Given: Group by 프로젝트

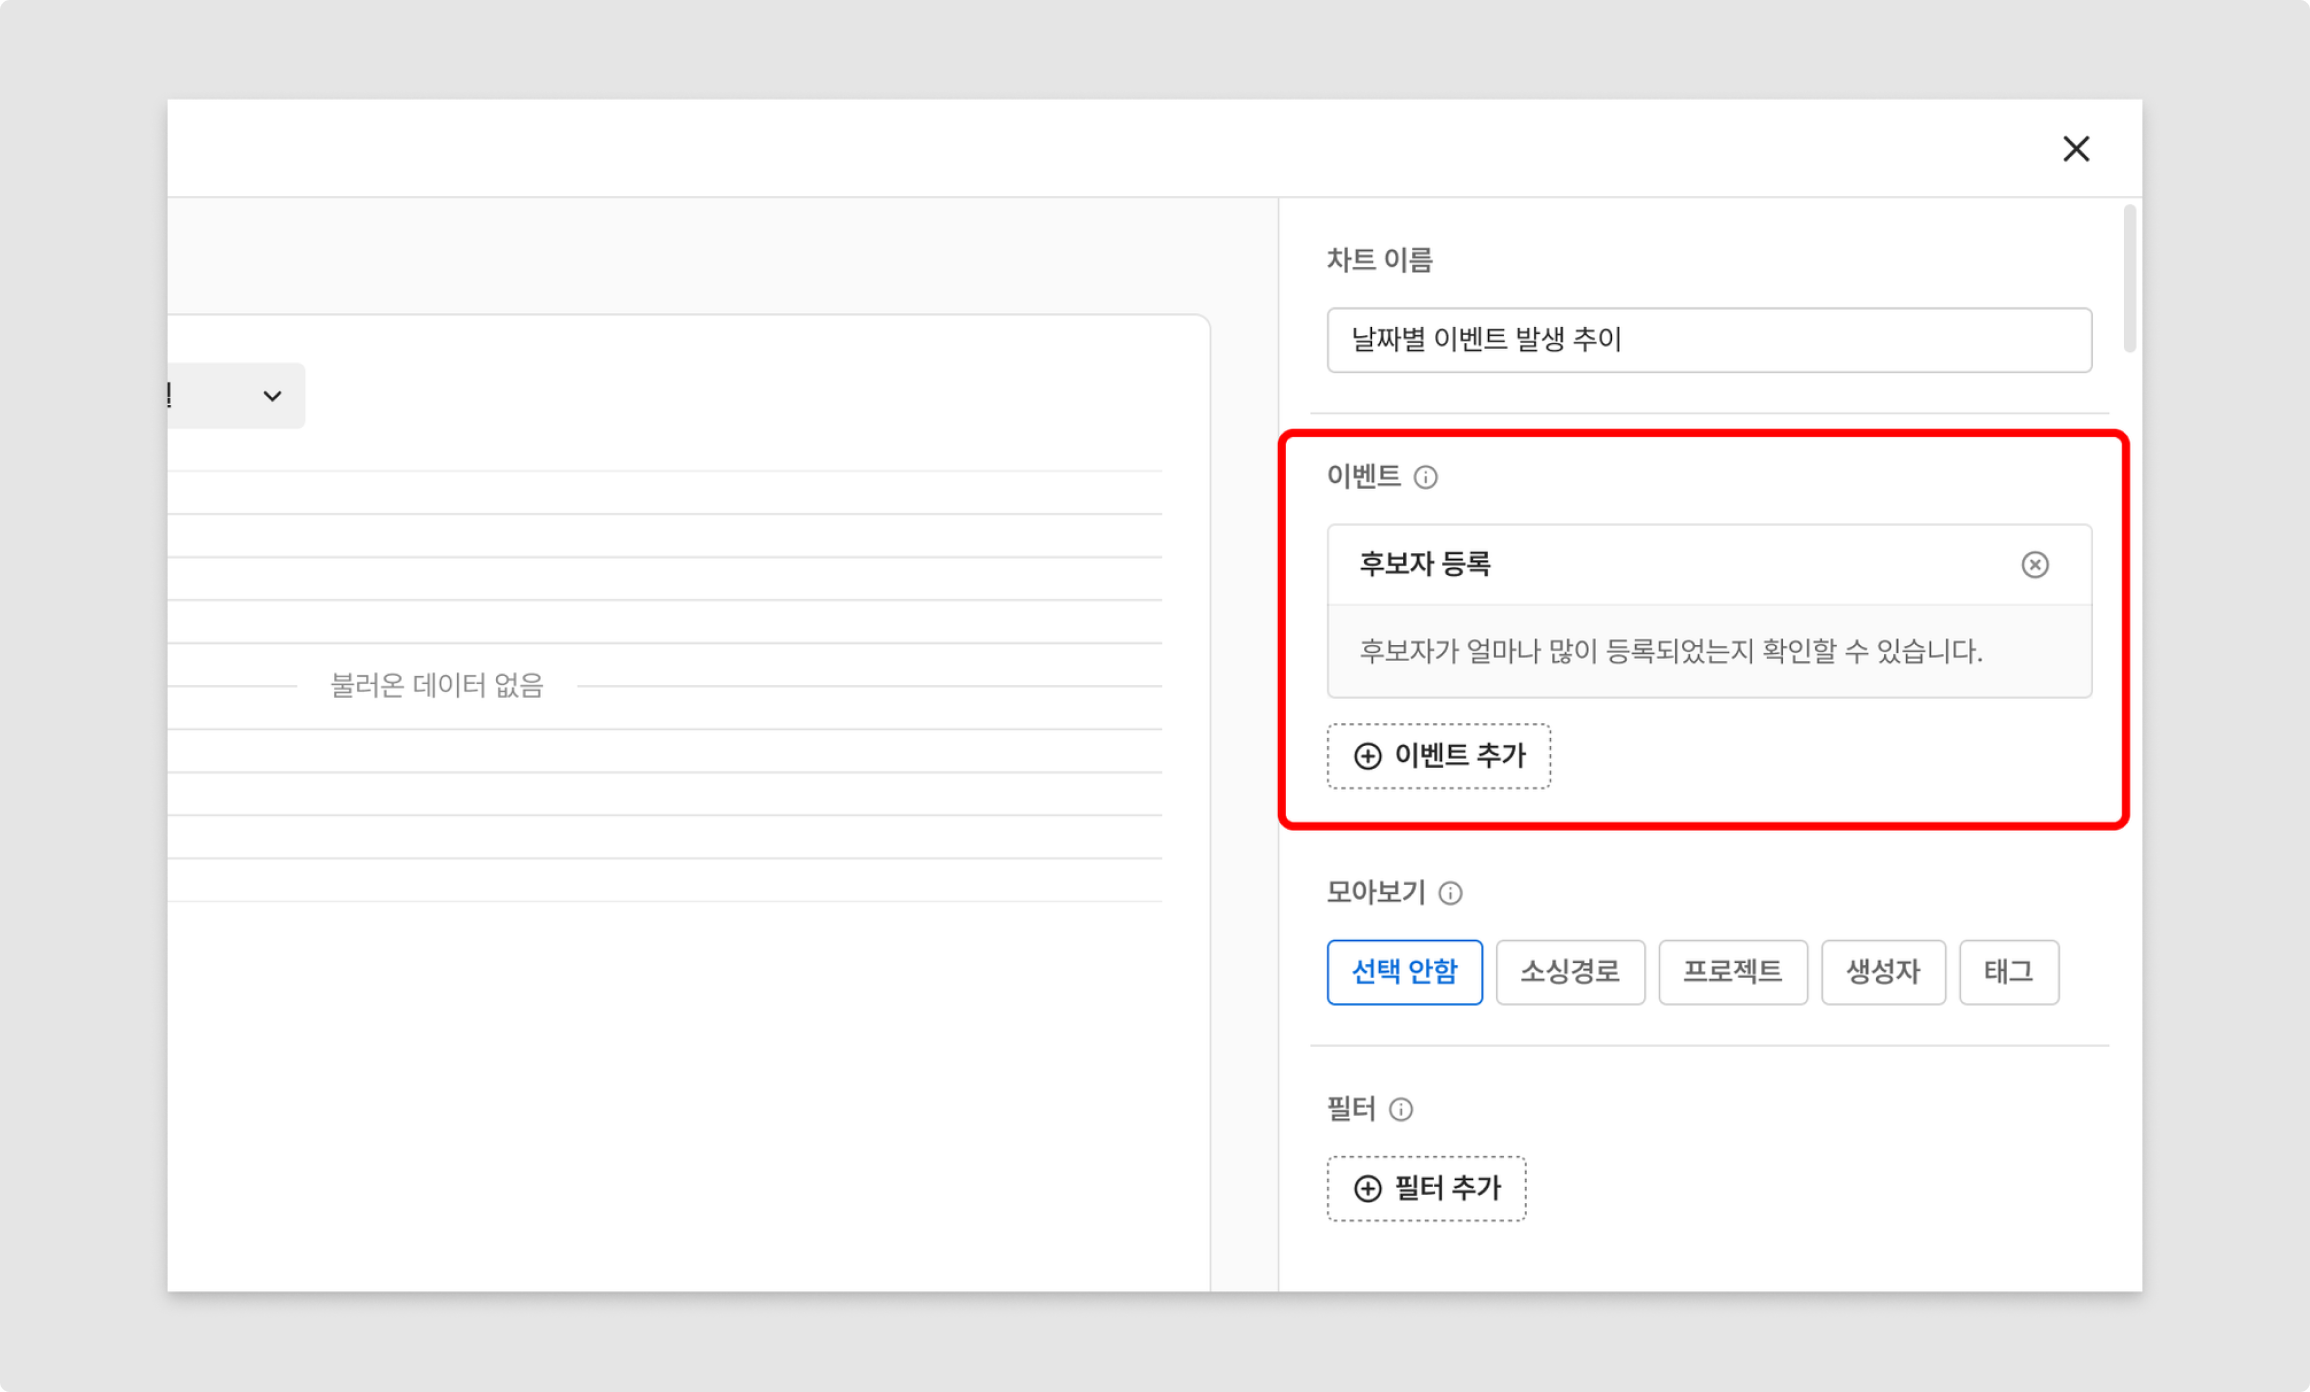Looking at the screenshot, I should pyautogui.click(x=1732, y=972).
